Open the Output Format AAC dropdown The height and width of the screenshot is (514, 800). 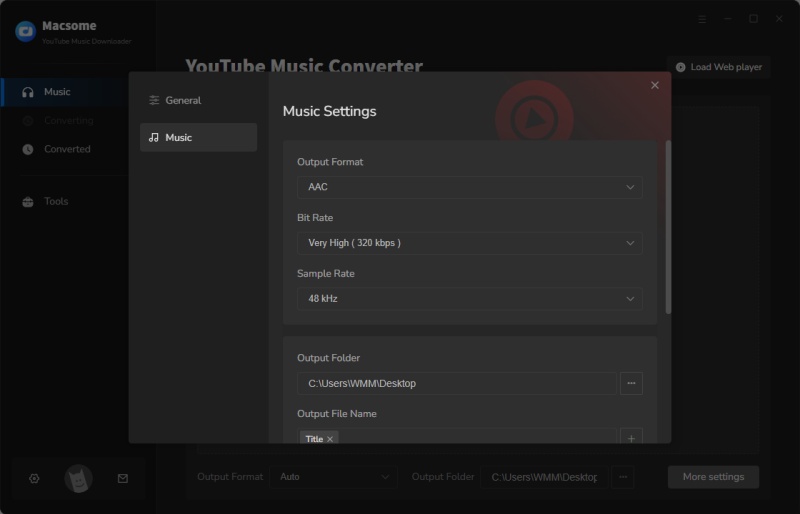pos(469,187)
